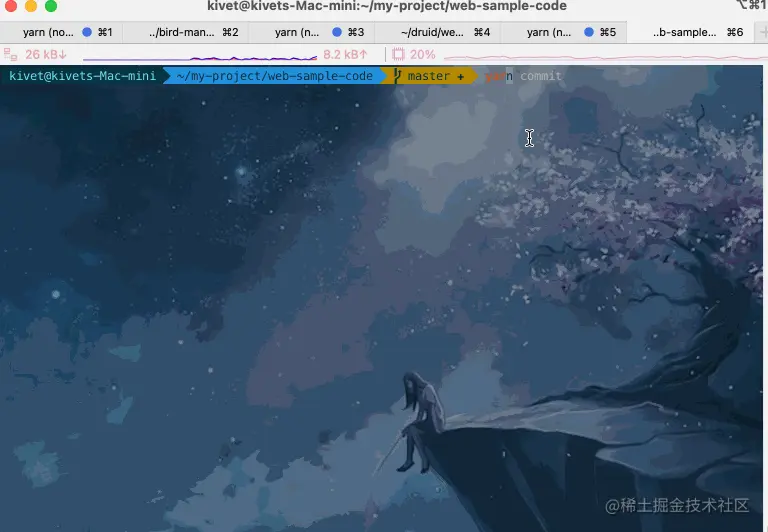Click the window title kivet@kivets-Mac-mini
The image size is (768, 532).
point(387,6)
